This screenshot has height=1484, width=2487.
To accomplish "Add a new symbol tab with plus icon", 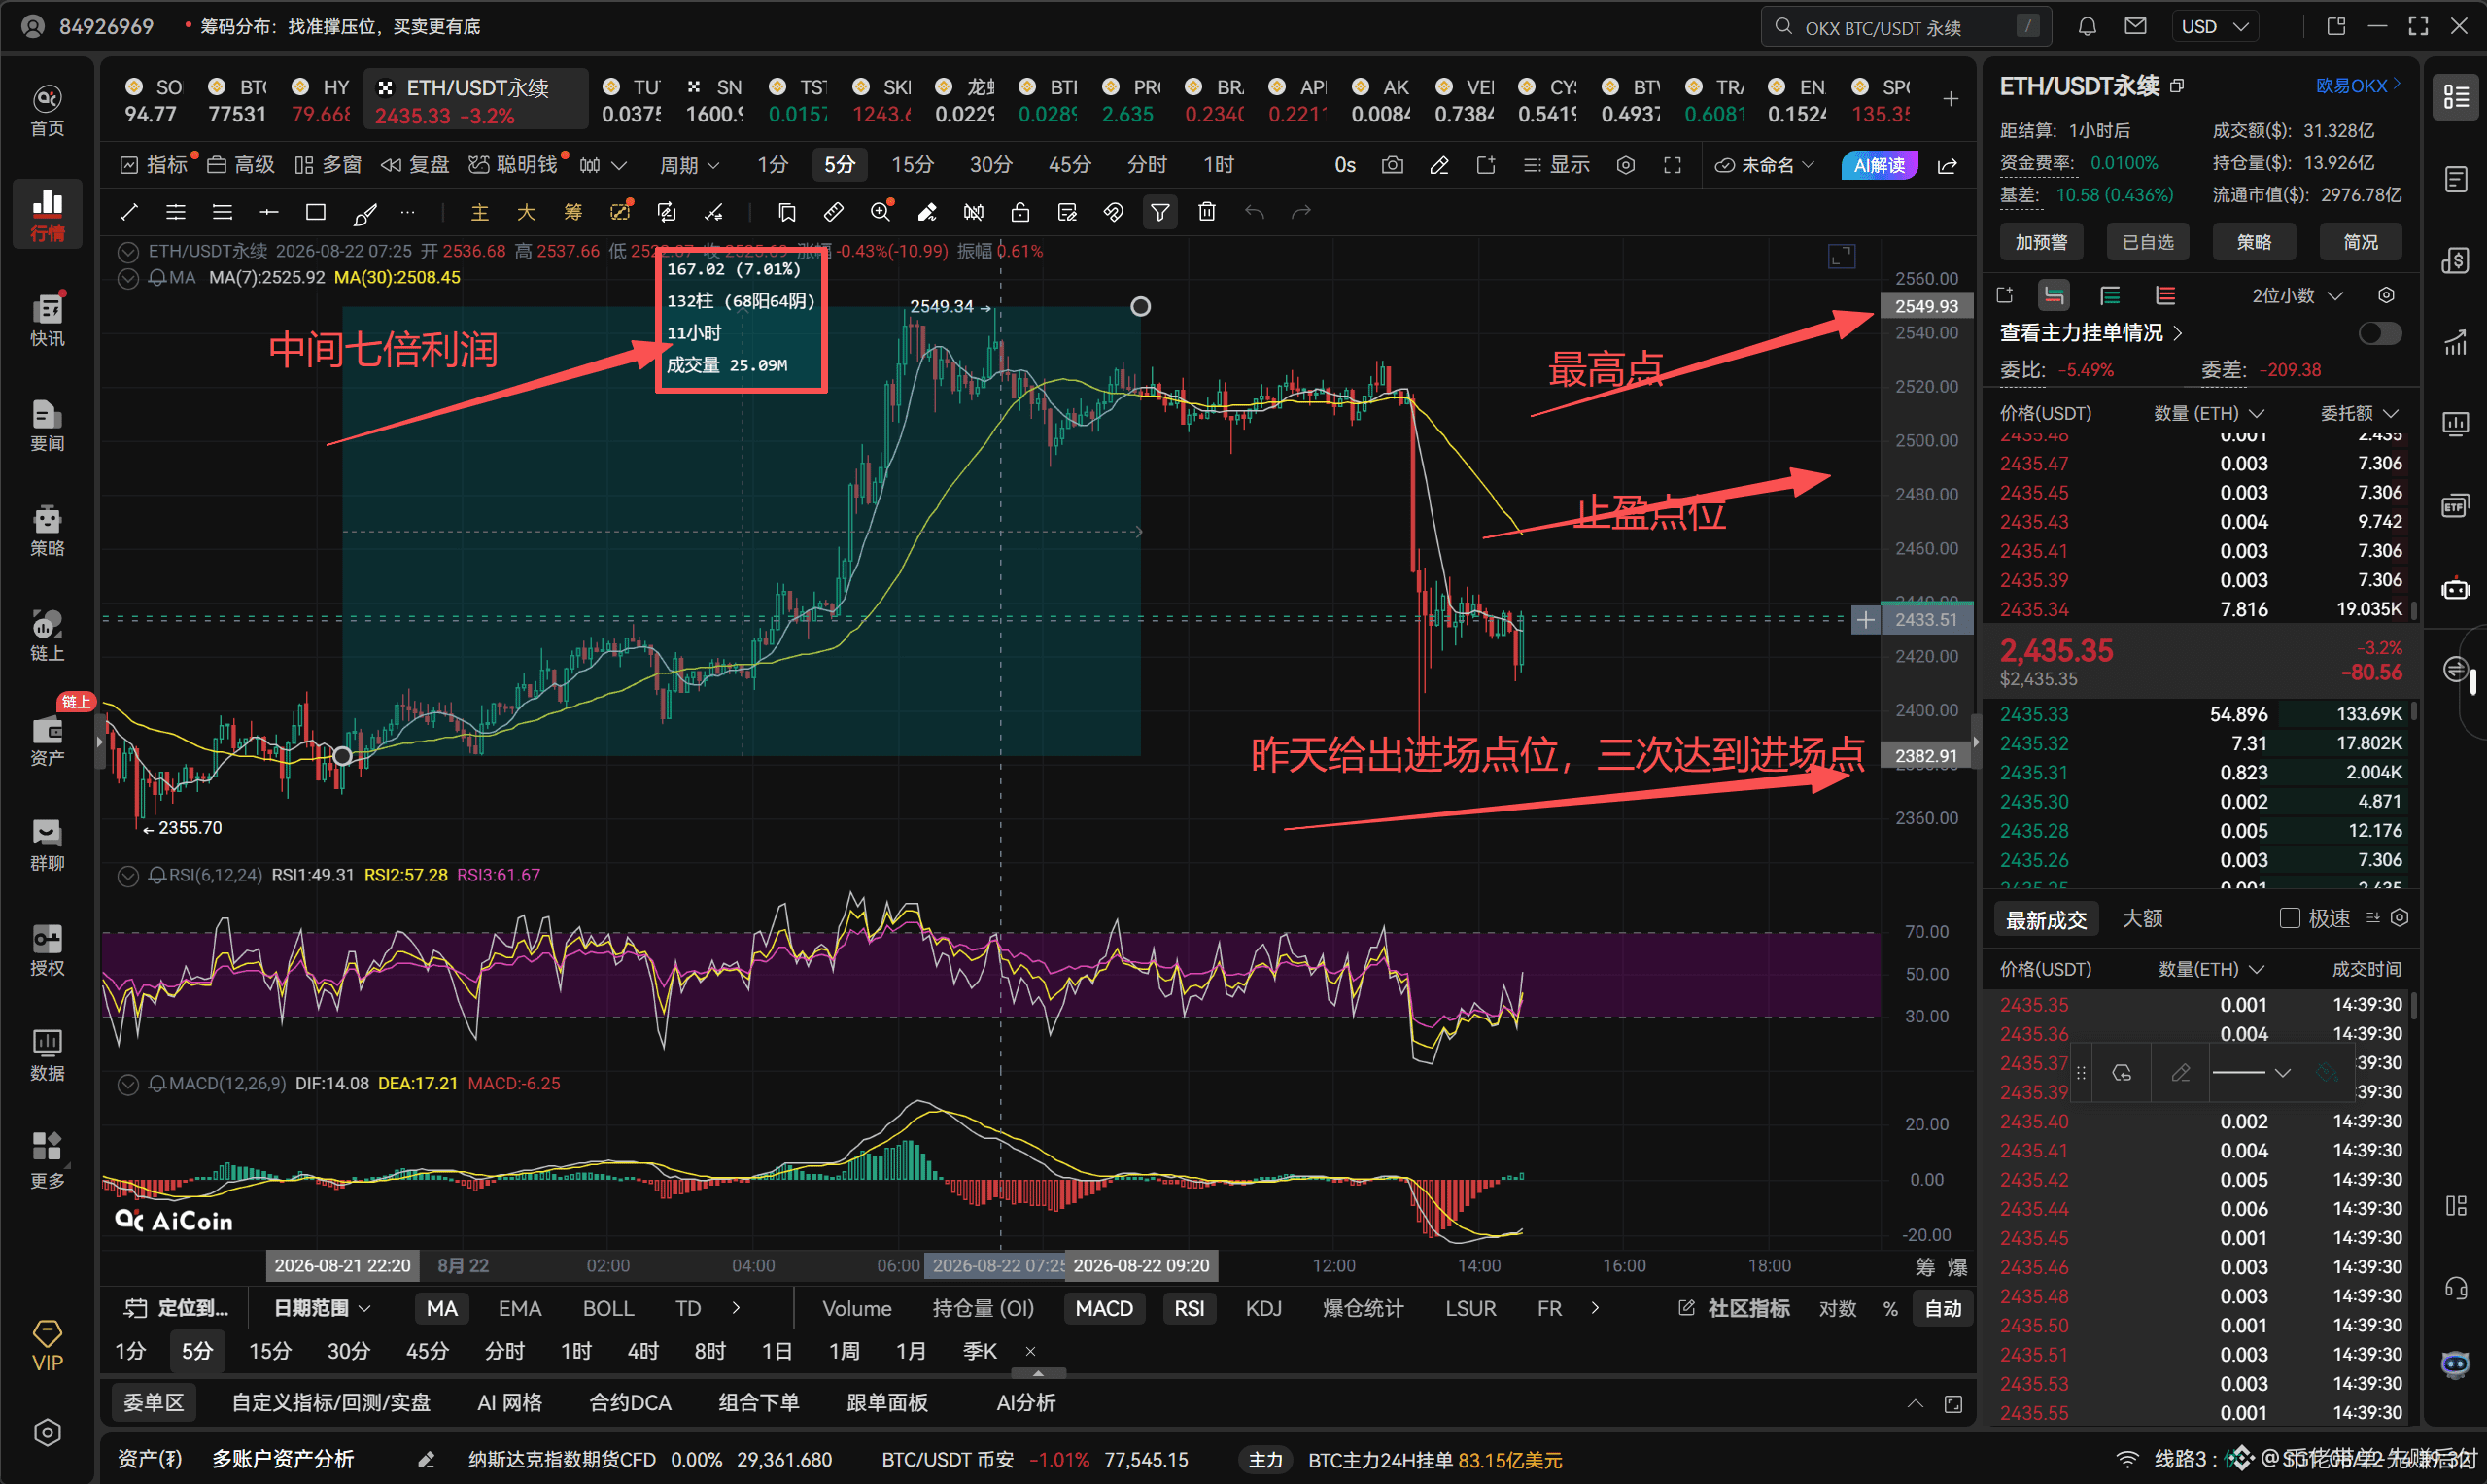I will pyautogui.click(x=1950, y=99).
